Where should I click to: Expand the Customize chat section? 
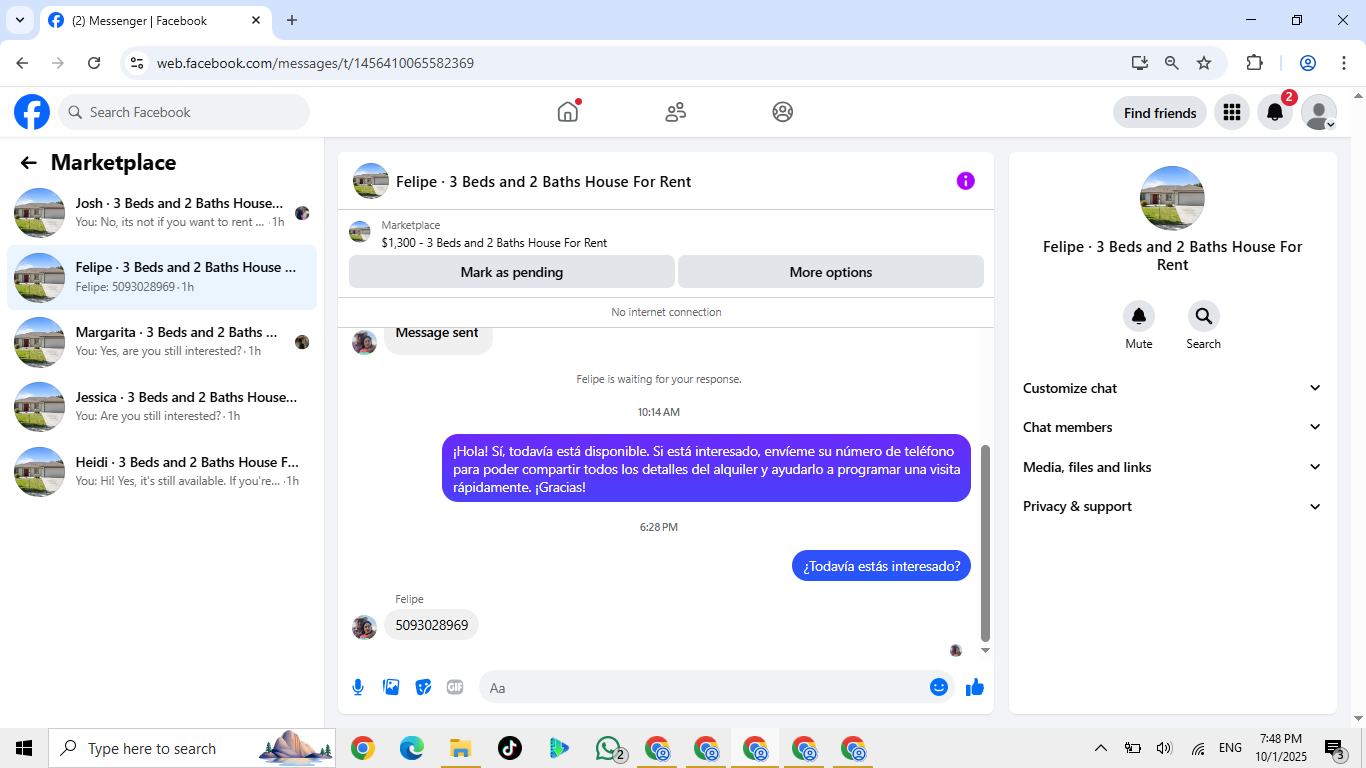coord(1172,388)
